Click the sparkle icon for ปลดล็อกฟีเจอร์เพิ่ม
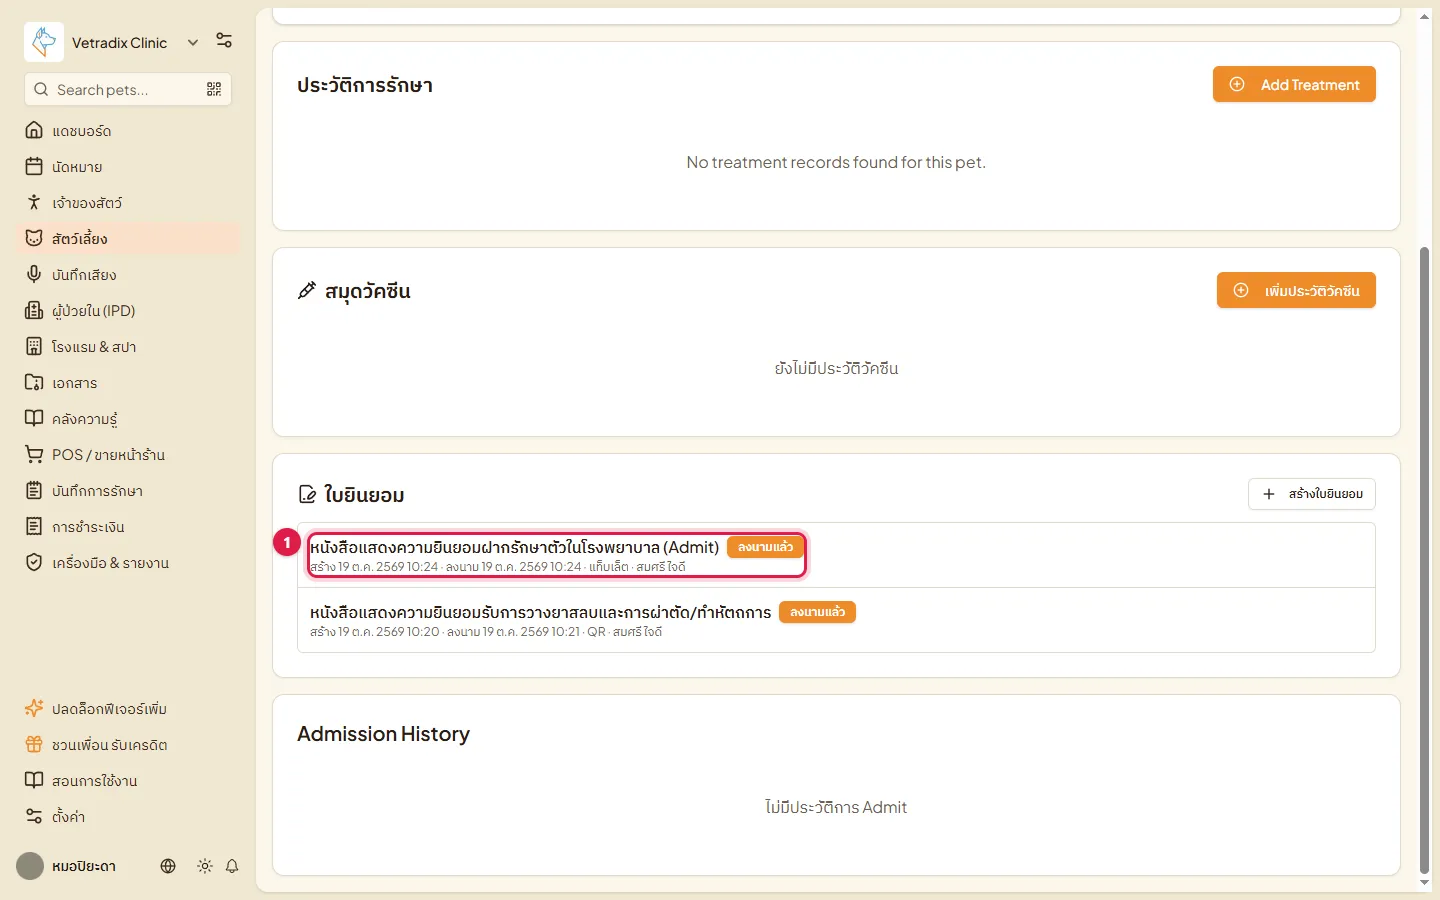1440x900 pixels. pos(34,709)
